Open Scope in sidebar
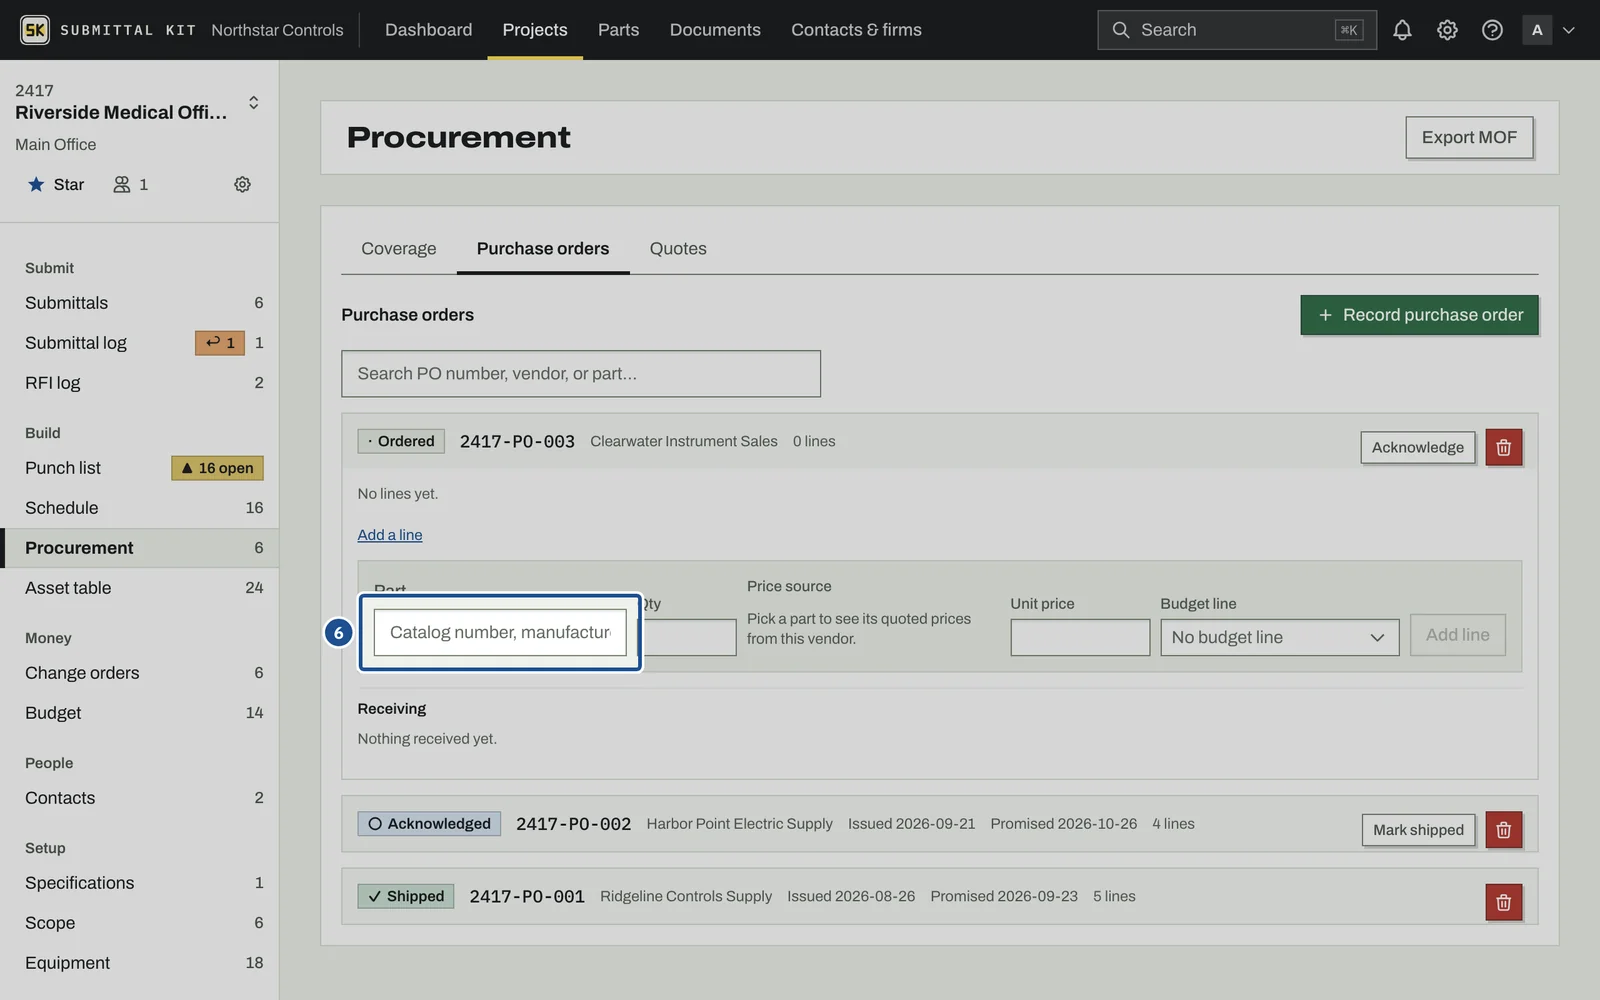The image size is (1600, 1000). [x=140, y=923]
